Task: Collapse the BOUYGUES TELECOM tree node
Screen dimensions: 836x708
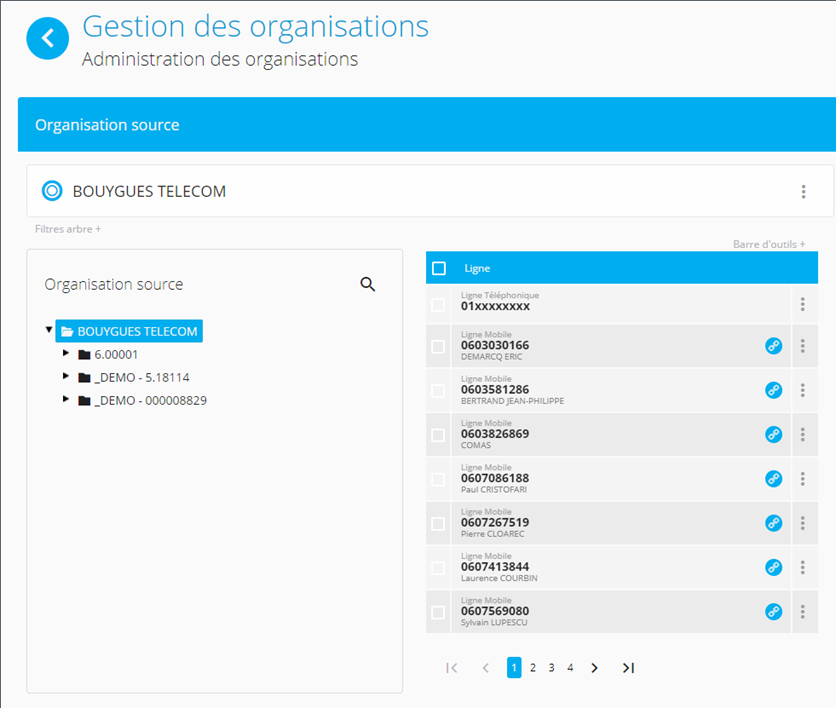Action: click(49, 330)
